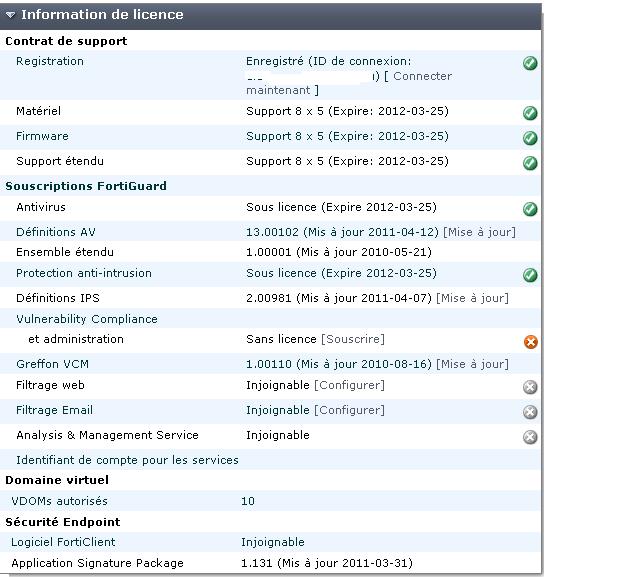Image resolution: width=640 pixels, height=577 pixels.
Task: Click the green check icon for Registration
Action: [x=530, y=63]
